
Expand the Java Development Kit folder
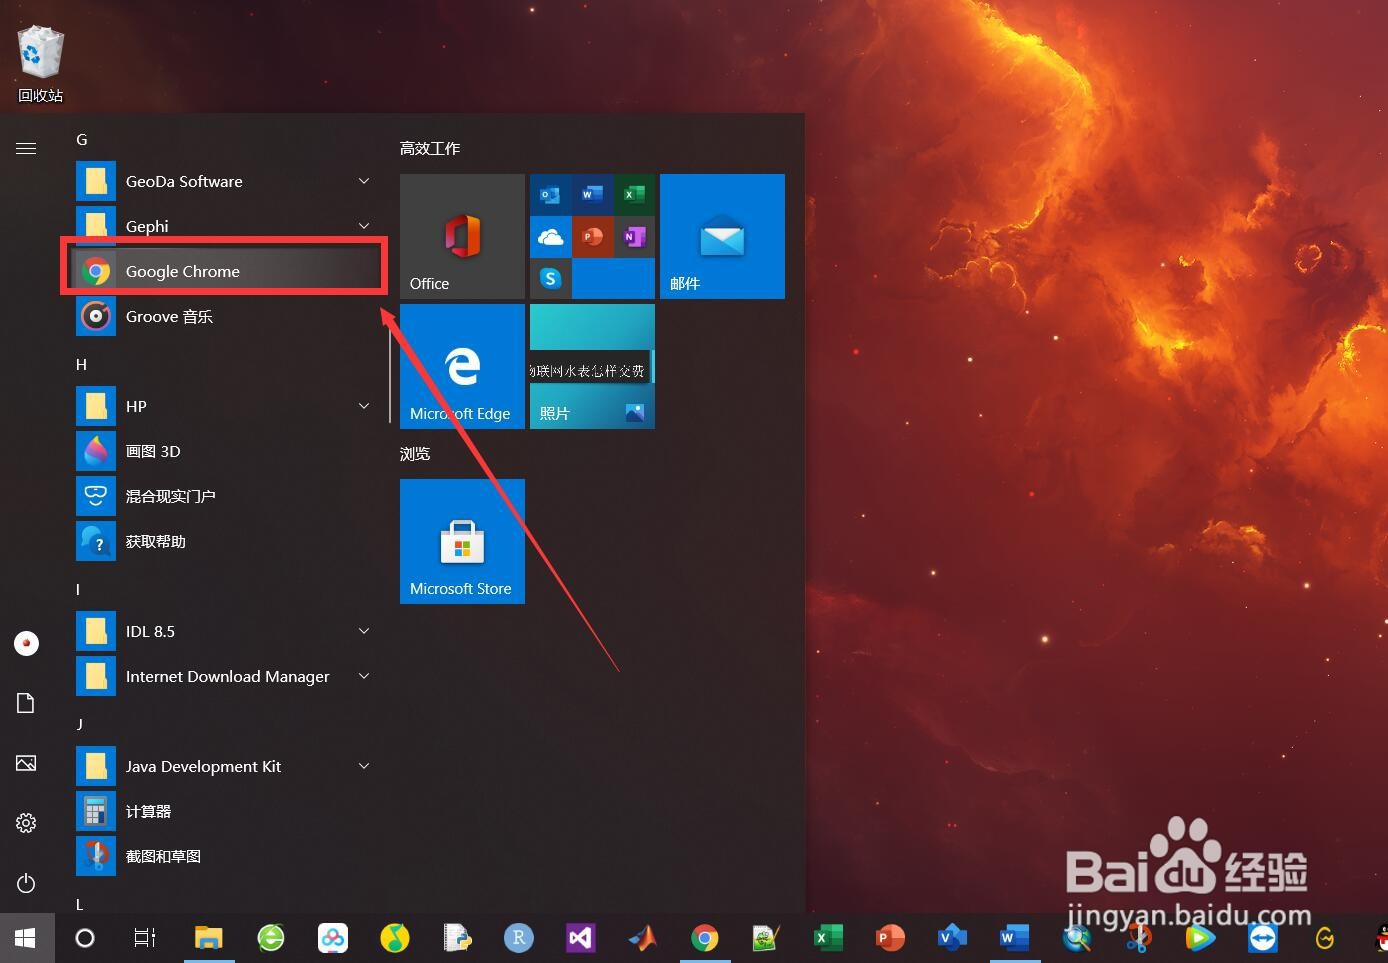227,766
